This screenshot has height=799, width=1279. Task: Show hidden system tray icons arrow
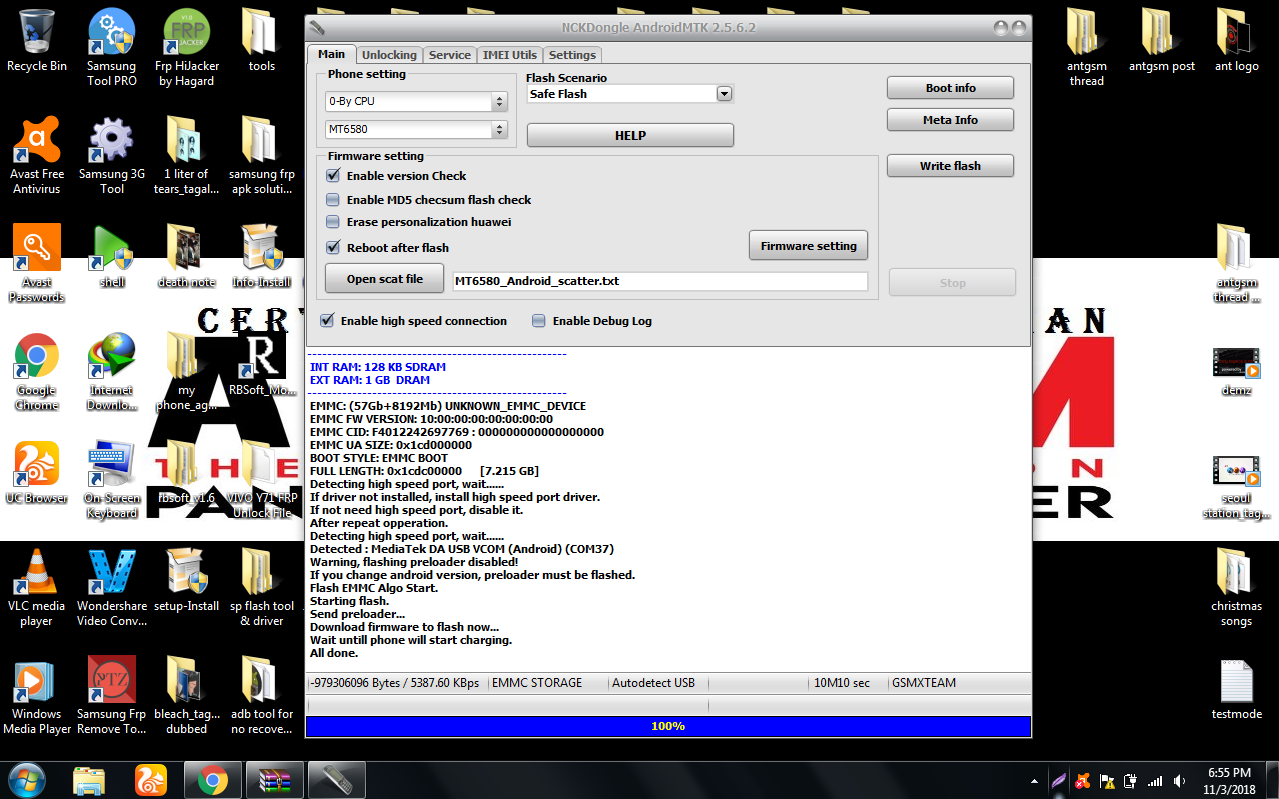tap(1034, 781)
